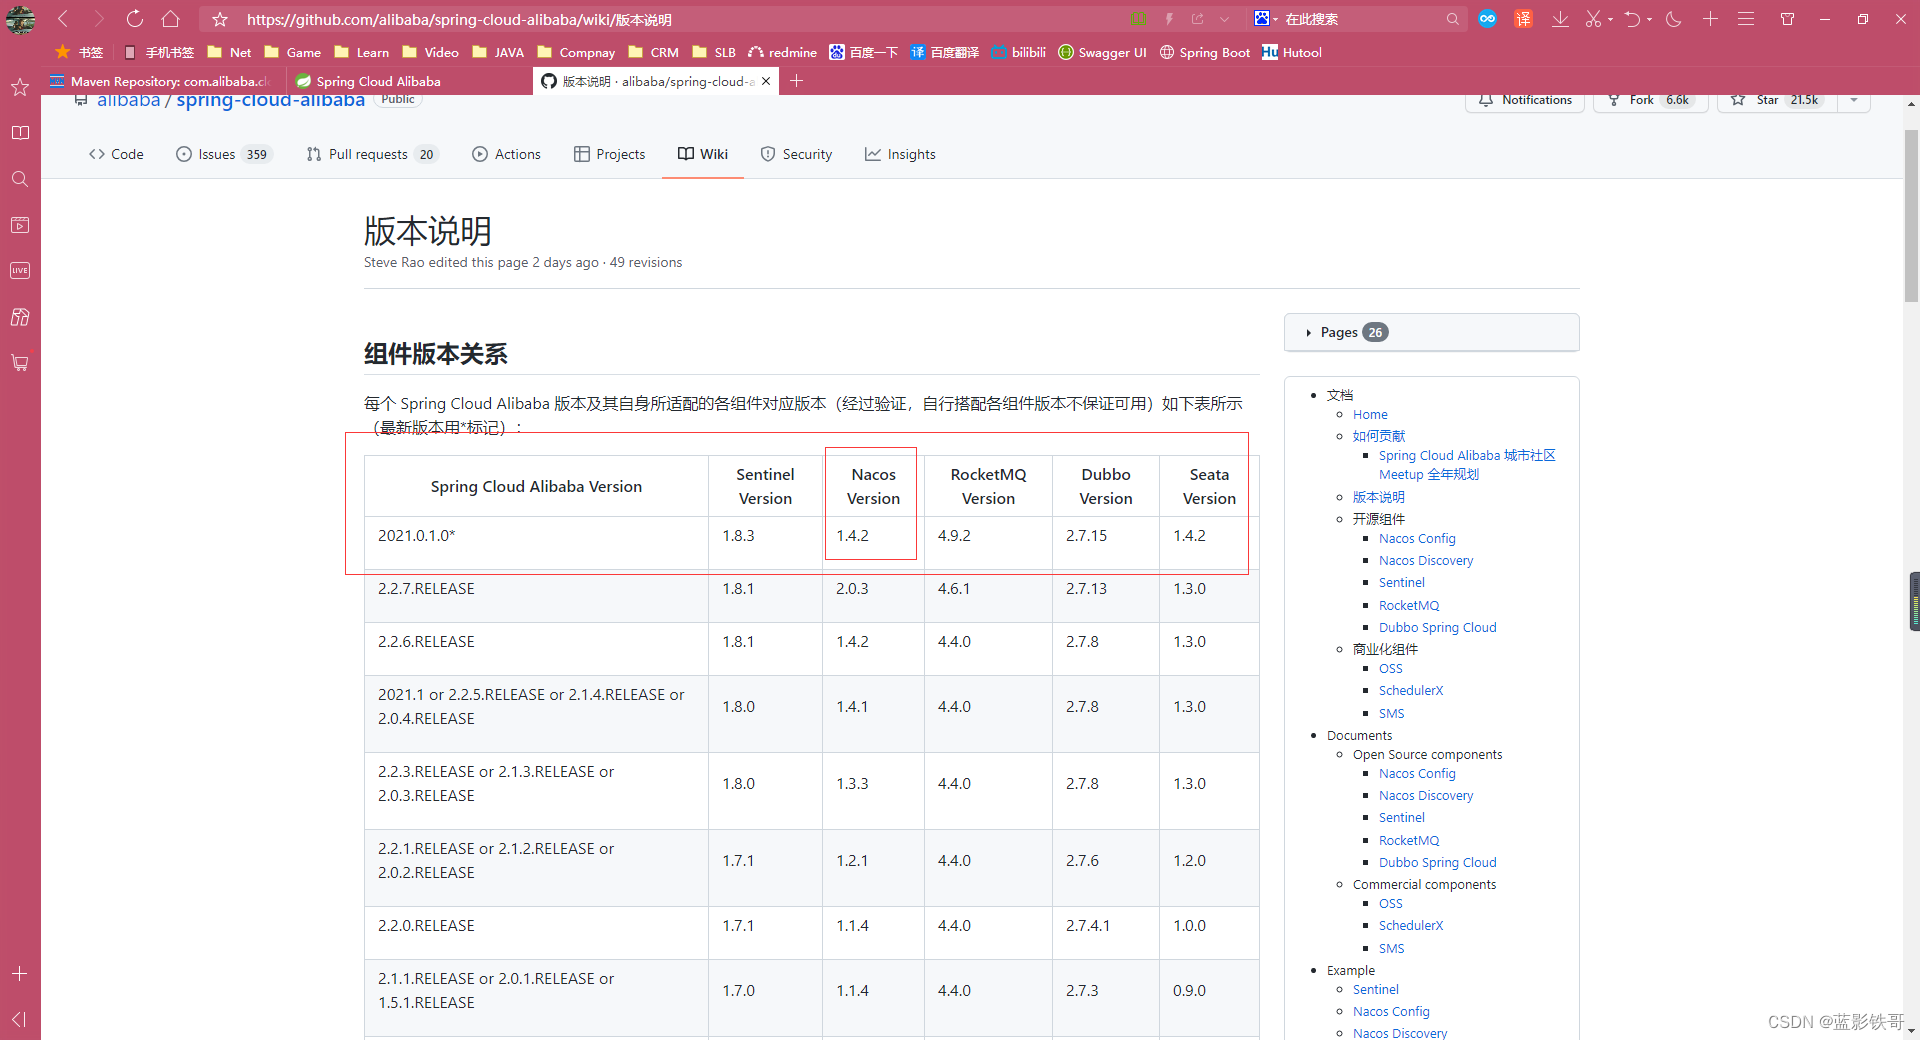Screen dimensions: 1920x1040
Task: Open 如何贡献 link in wiki sidebar
Action: point(1379,436)
